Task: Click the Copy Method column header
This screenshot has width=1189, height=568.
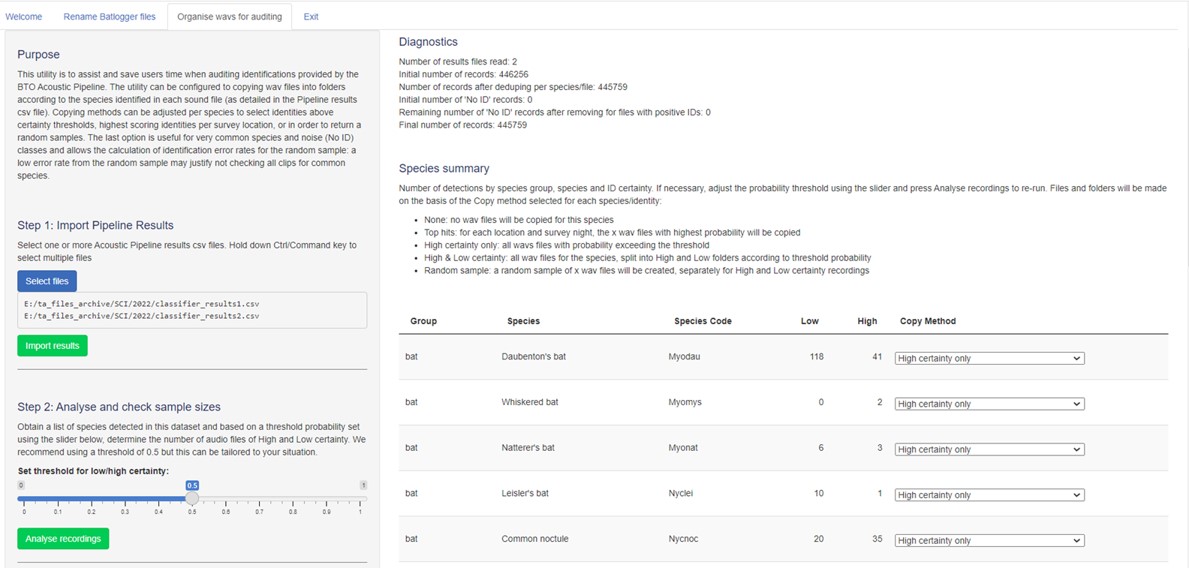Action: 927,321
